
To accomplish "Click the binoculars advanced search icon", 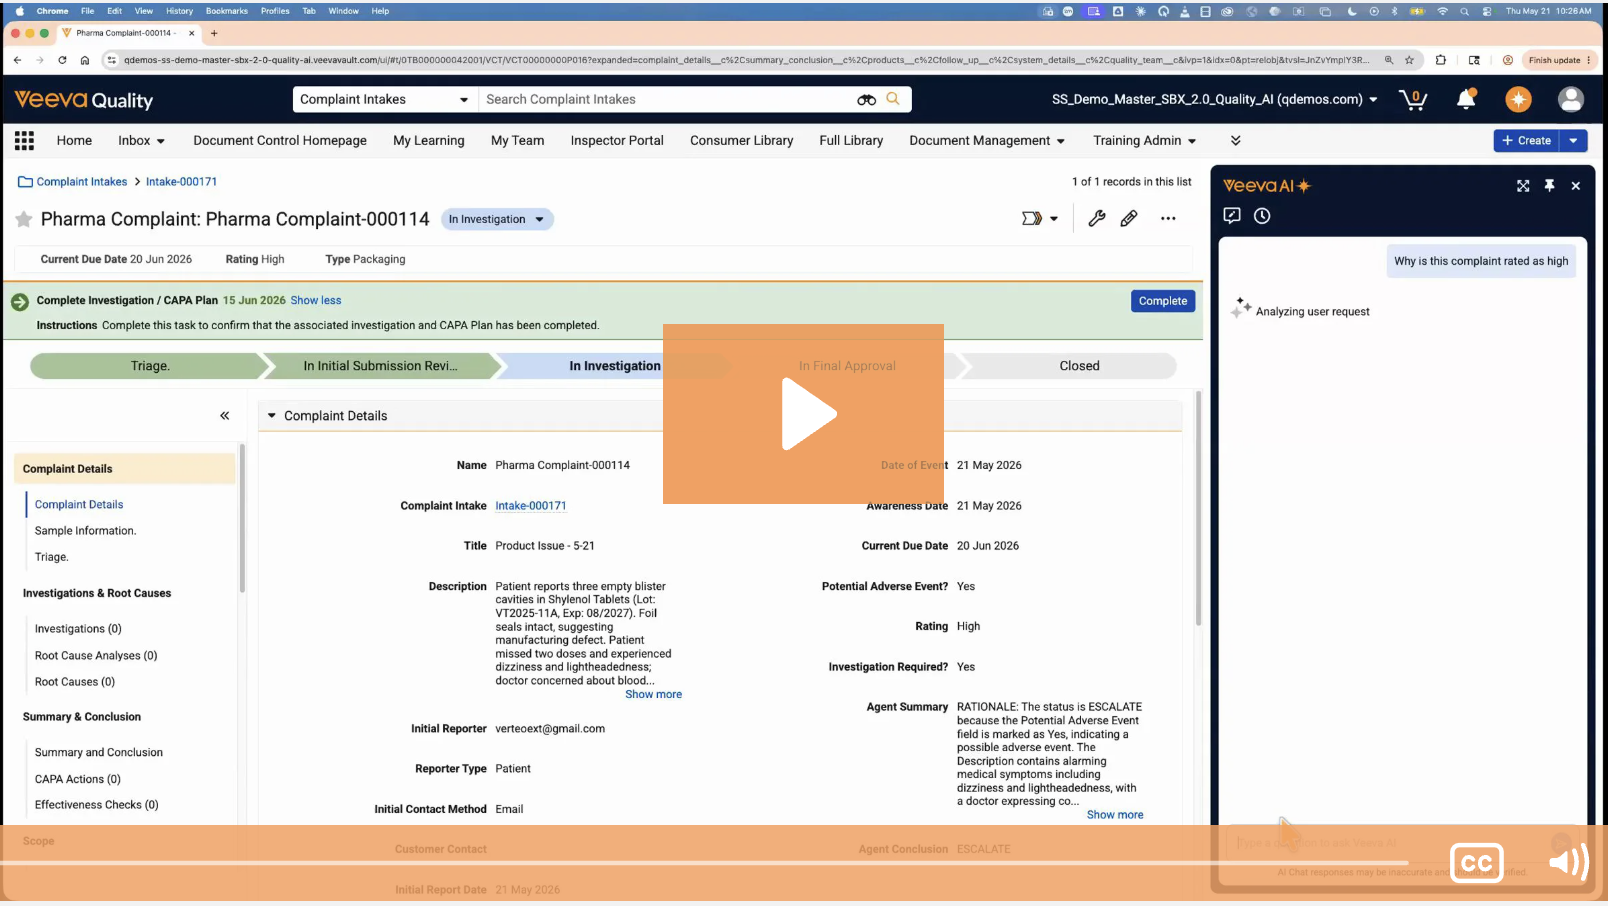I will 866,100.
